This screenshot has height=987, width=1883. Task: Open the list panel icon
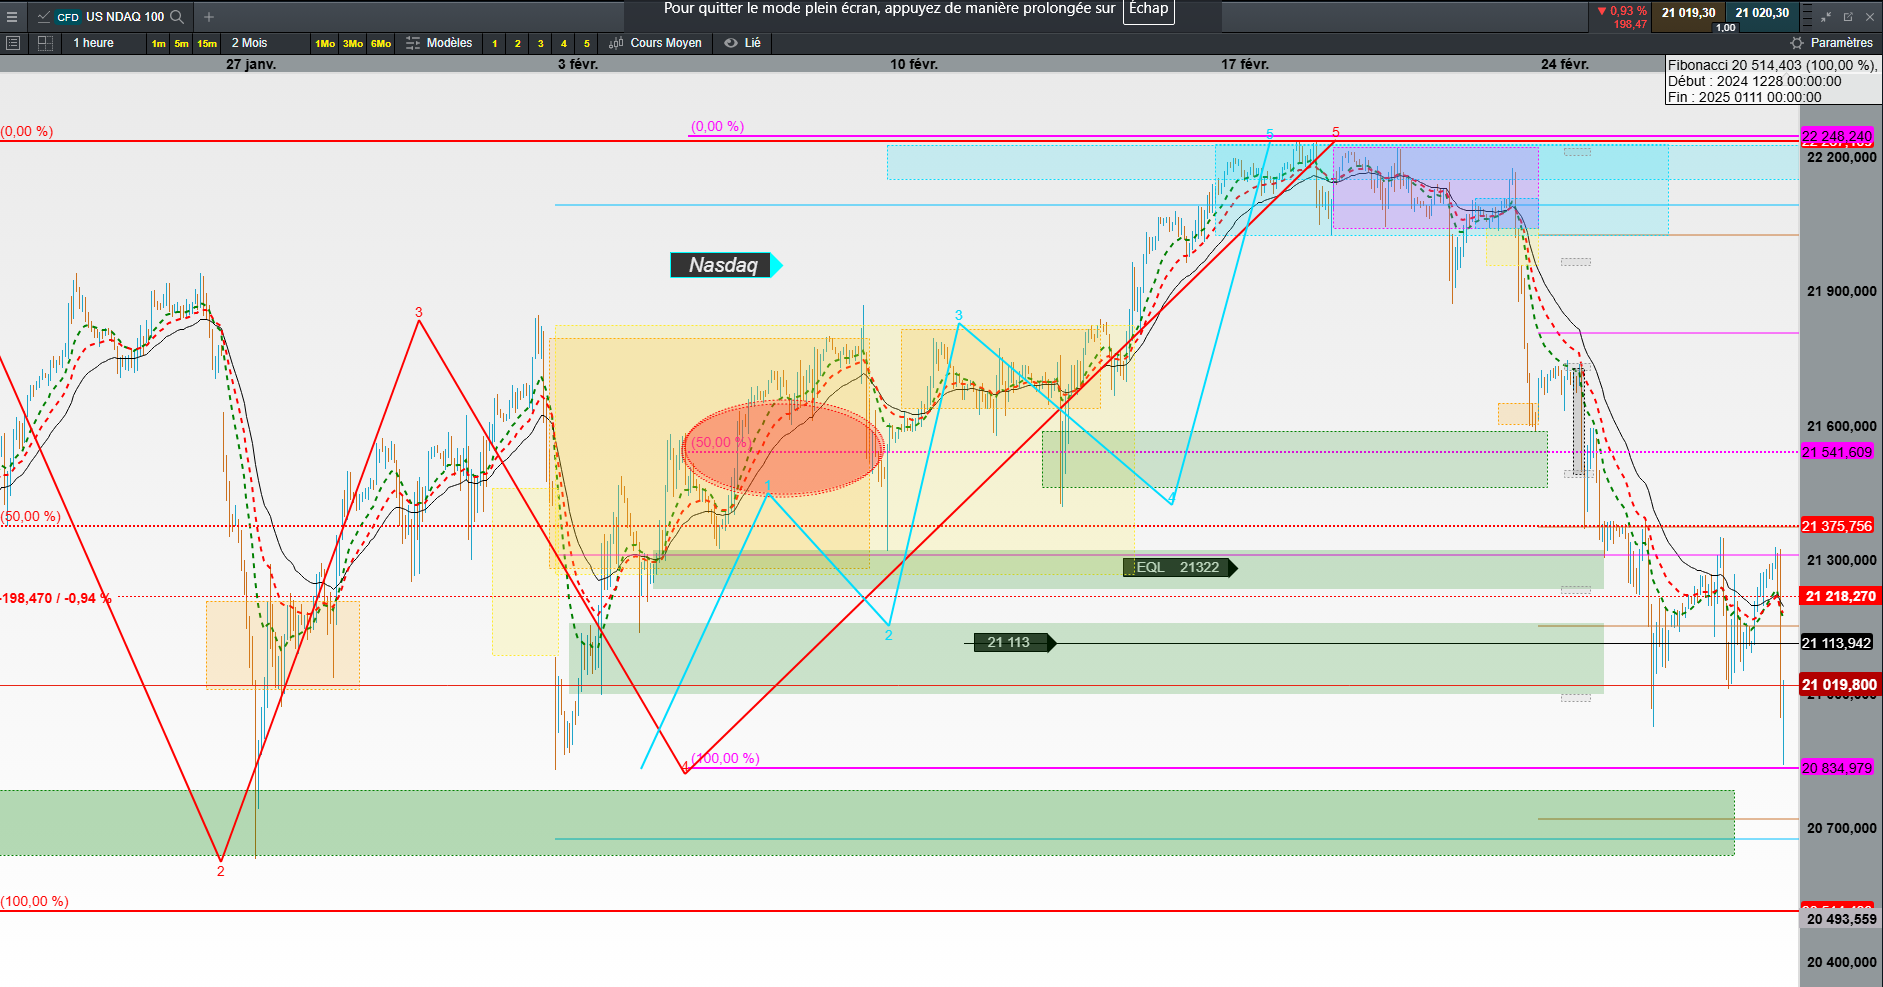13,43
